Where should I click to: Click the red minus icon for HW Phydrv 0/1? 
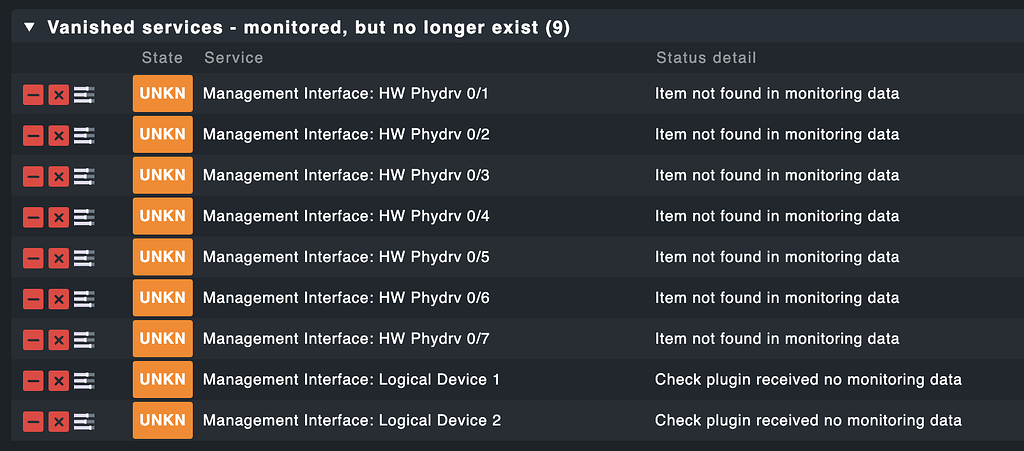pyautogui.click(x=33, y=94)
